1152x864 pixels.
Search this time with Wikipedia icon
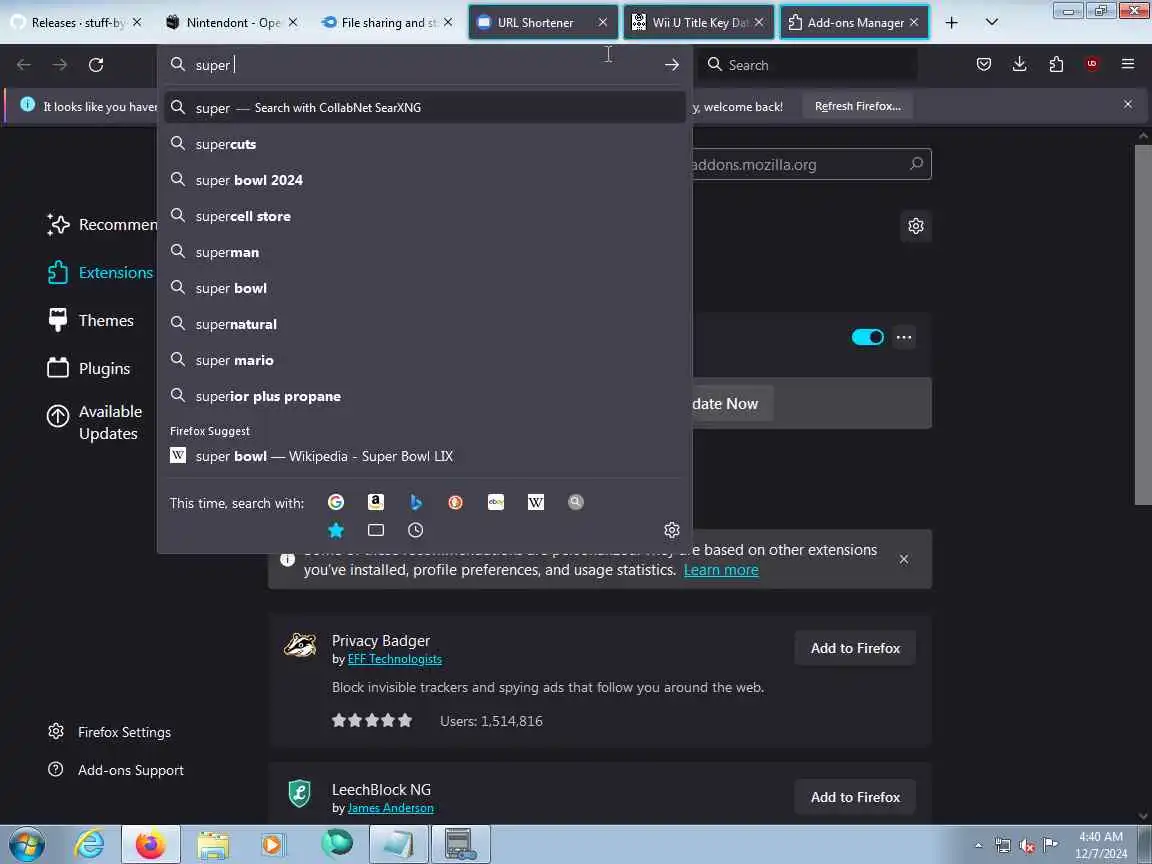pos(536,503)
